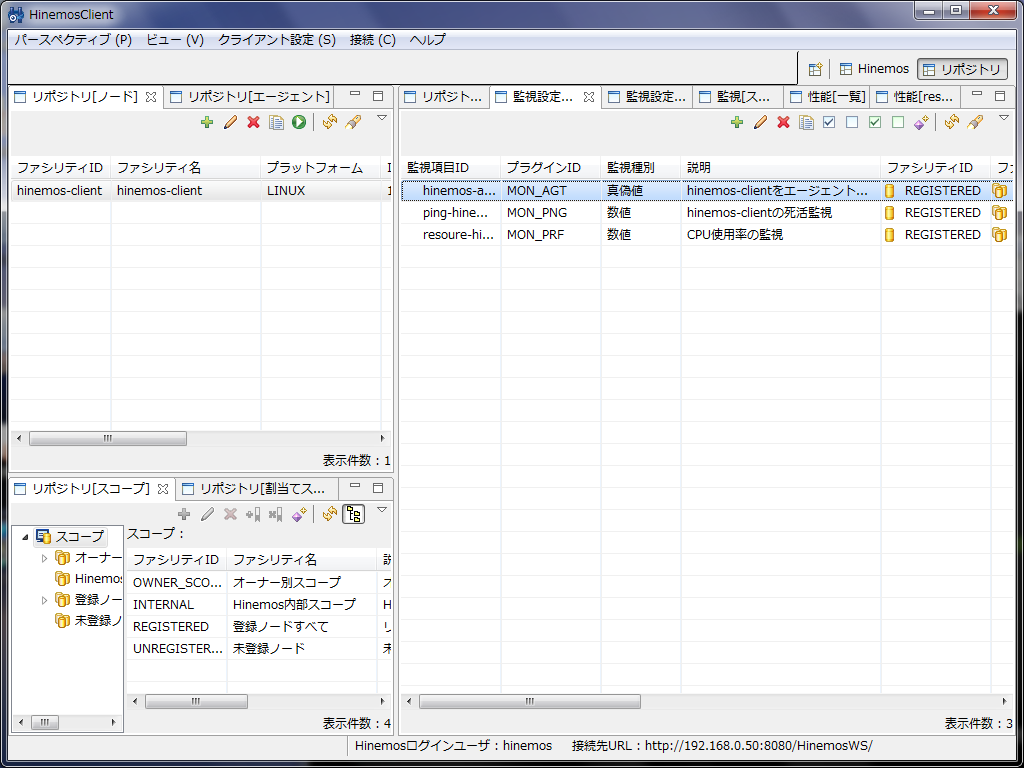Image resolution: width=1024 pixels, height=768 pixels.
Task: Select the Hinemos item in the scope tree
Action: (x=89, y=579)
